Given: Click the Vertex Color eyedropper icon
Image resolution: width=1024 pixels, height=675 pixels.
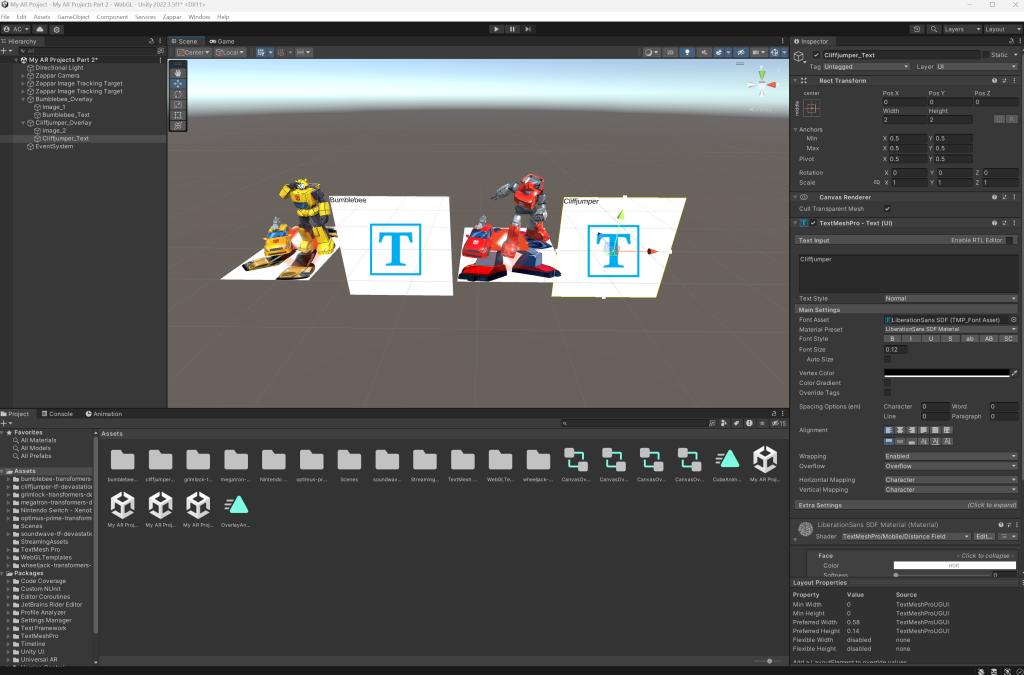Looking at the screenshot, I should (x=1014, y=373).
